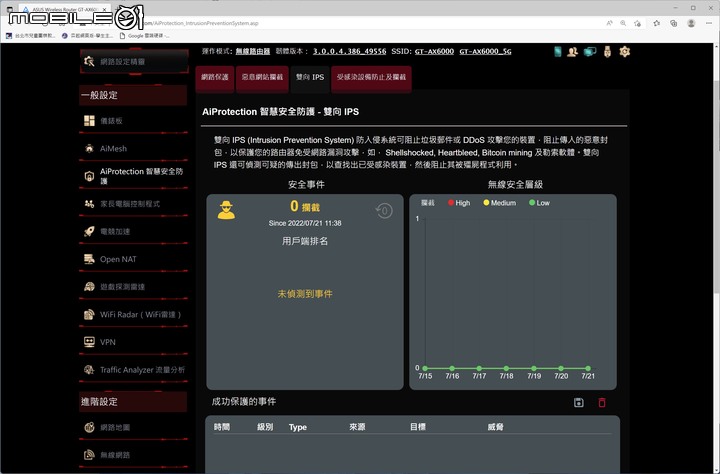Screen dimensions: 720x474
Task: Click the 級別 column header
Action: [x=265, y=427]
